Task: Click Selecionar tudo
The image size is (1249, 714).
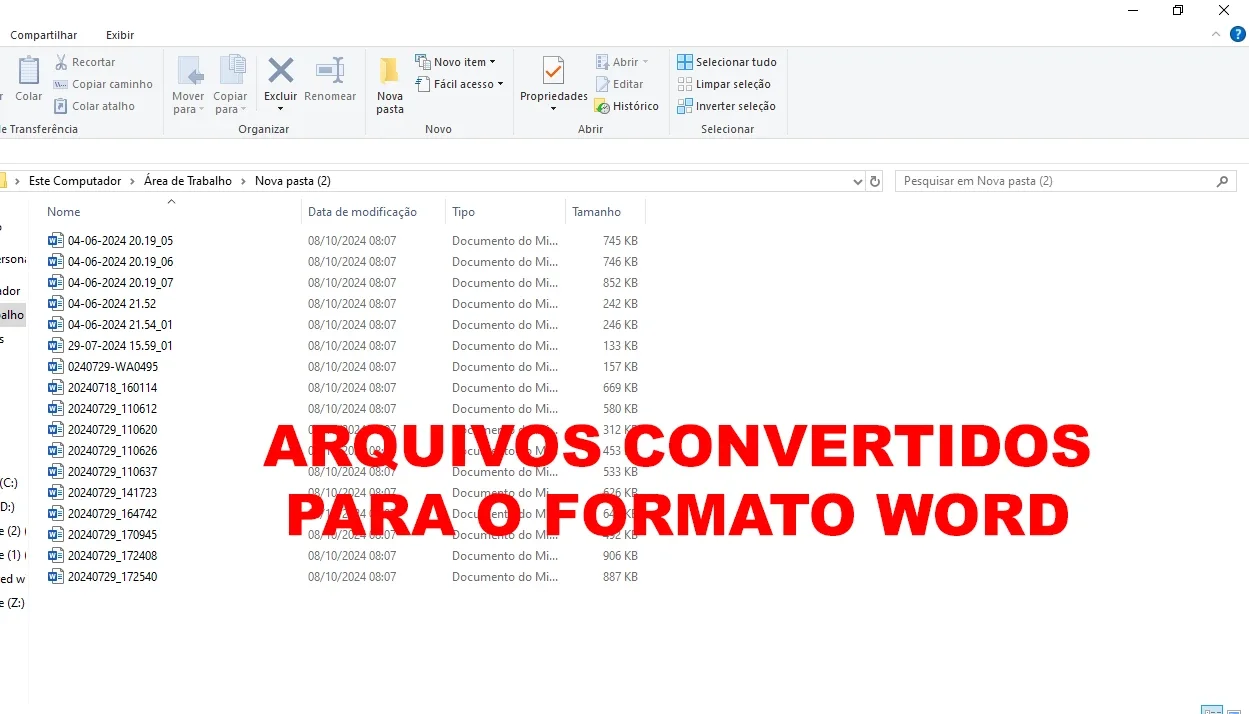Action: 727,62
